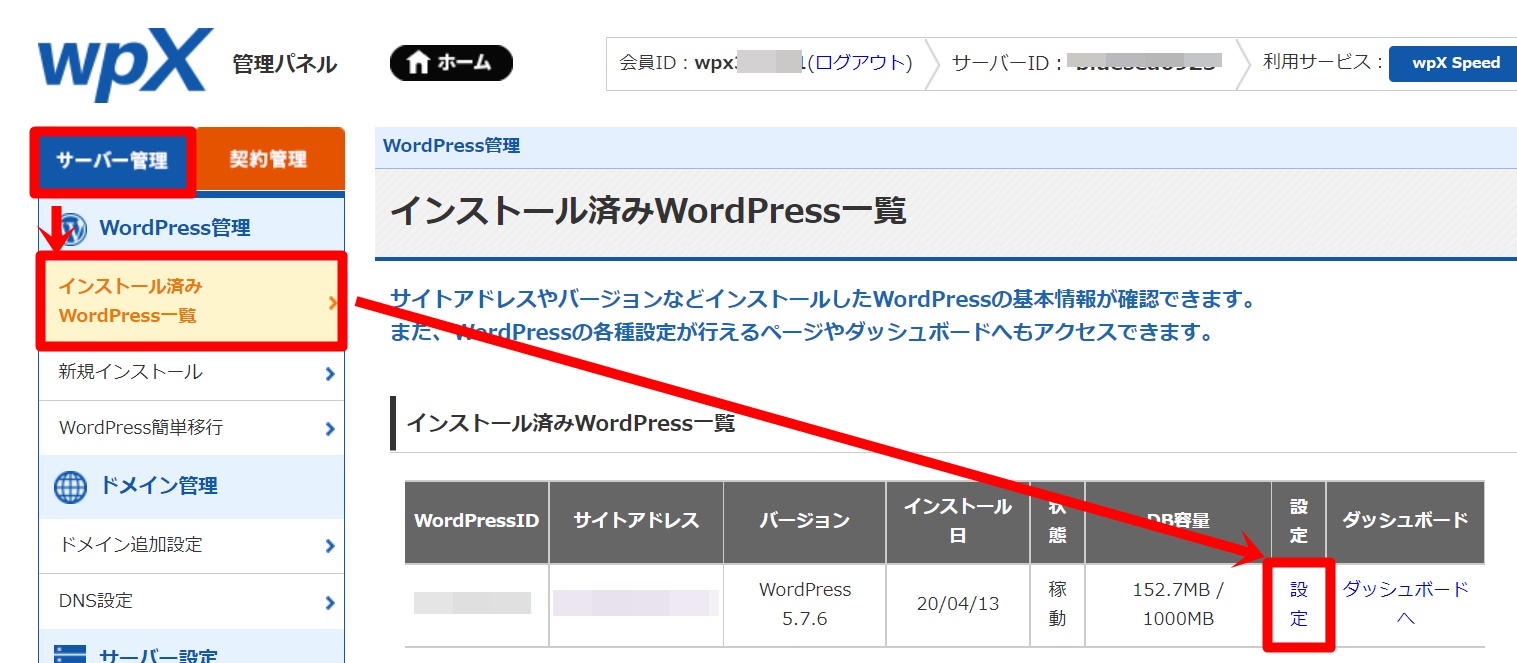Click the 20/04/13 install date cell

click(958, 604)
